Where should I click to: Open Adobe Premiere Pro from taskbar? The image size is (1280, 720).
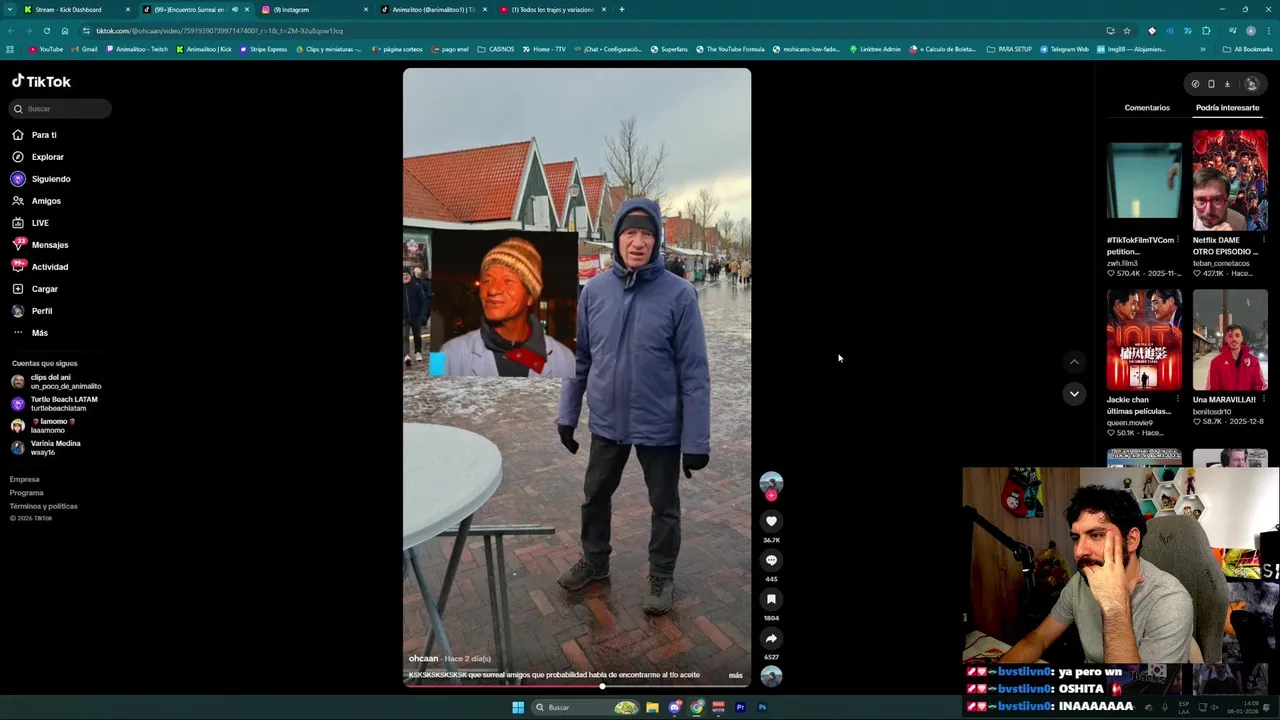[740, 707]
